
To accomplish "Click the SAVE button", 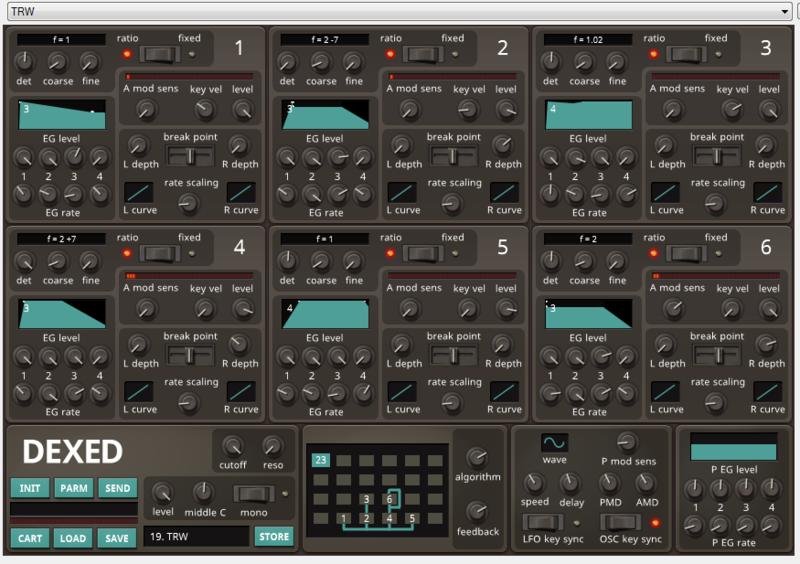I will point(117,538).
